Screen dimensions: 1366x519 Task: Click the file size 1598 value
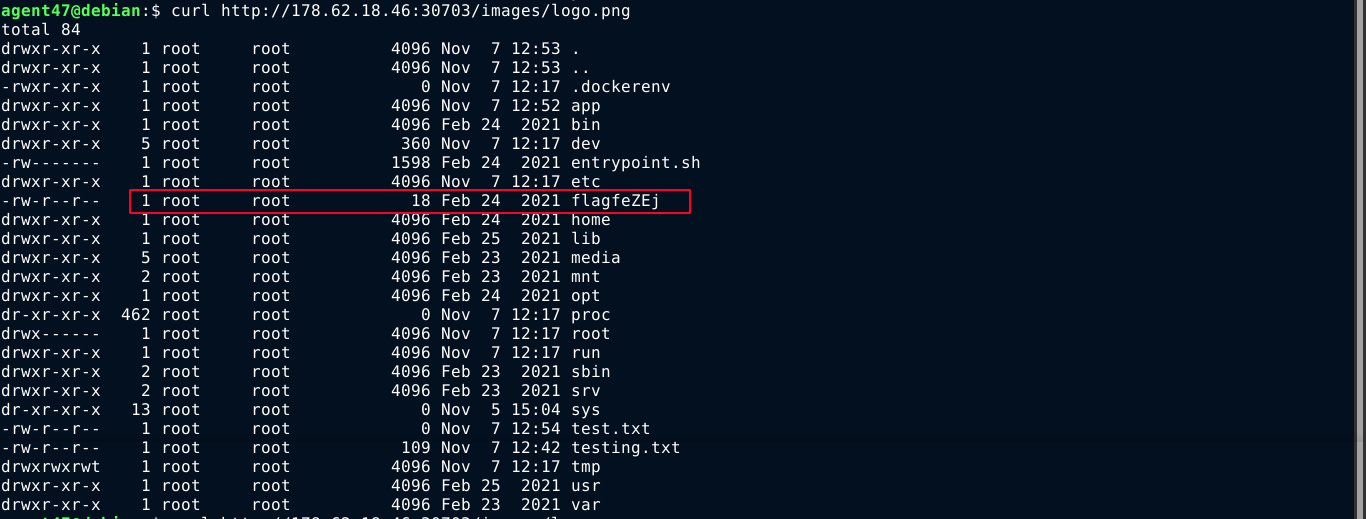(411, 163)
